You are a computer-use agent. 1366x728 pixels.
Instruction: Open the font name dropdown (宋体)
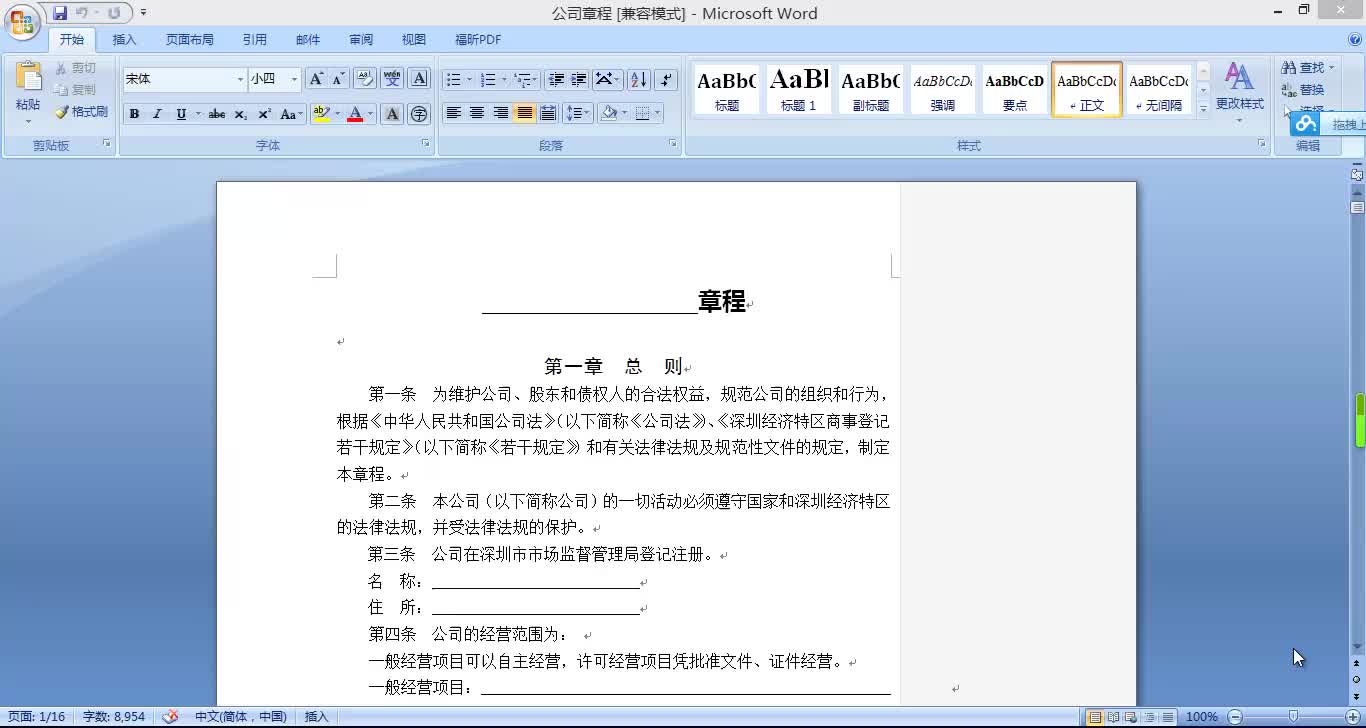coord(240,79)
